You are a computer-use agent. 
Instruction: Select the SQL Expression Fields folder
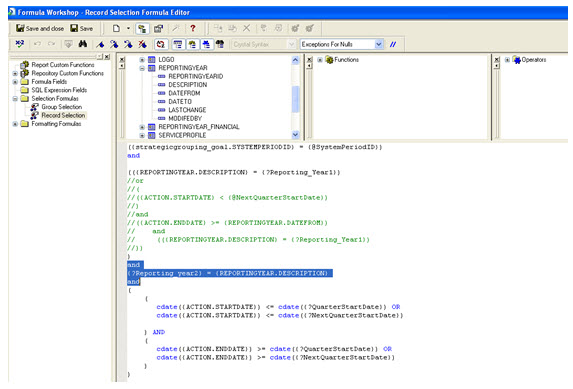tap(59, 90)
